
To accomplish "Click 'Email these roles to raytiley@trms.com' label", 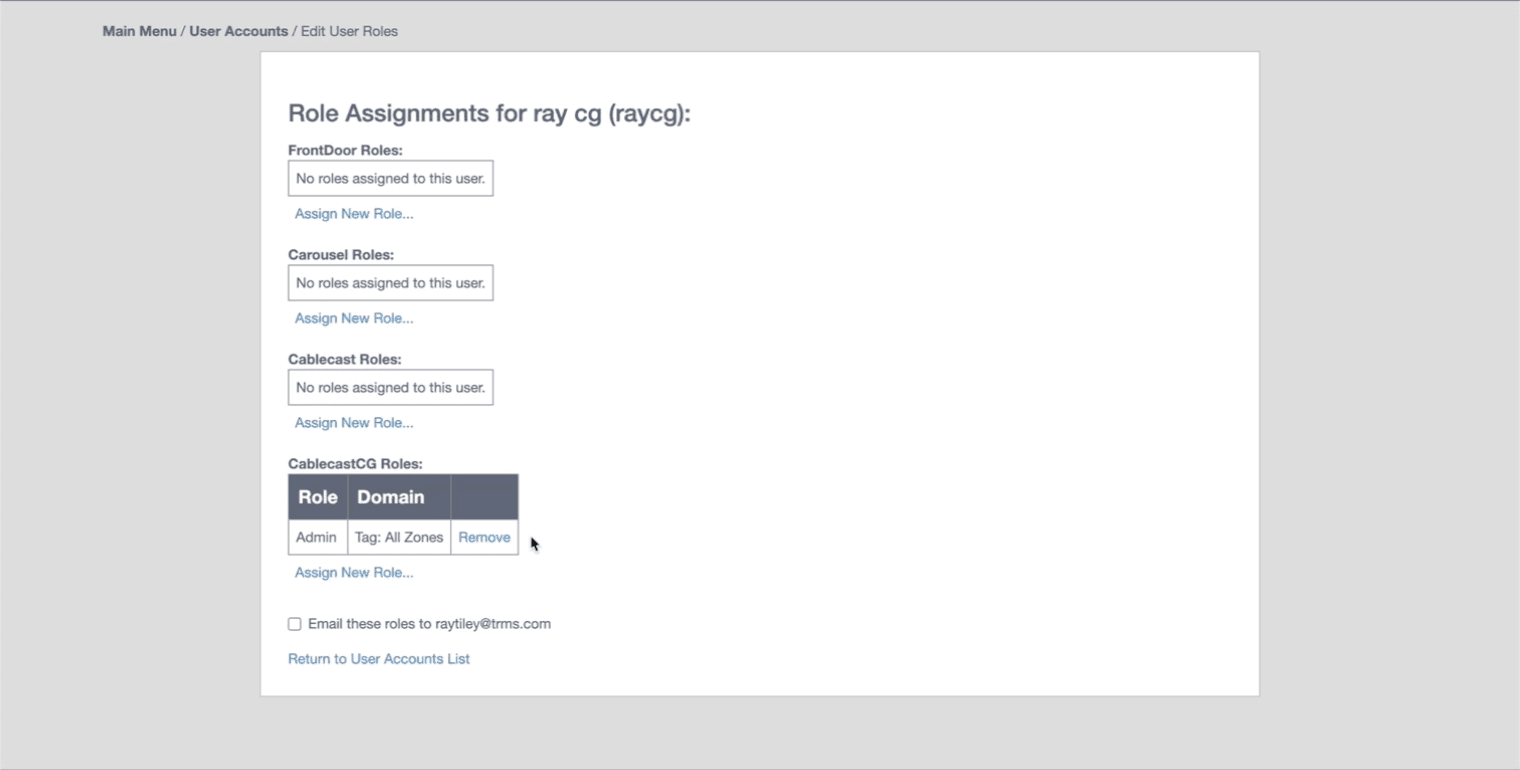I will pos(429,624).
